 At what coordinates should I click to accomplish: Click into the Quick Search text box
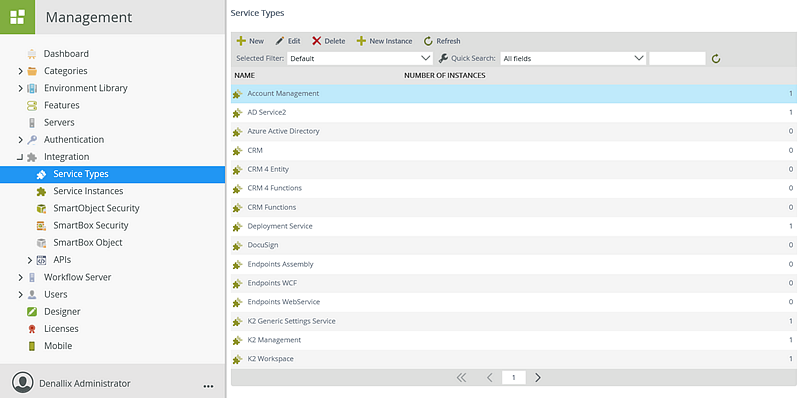pyautogui.click(x=677, y=58)
